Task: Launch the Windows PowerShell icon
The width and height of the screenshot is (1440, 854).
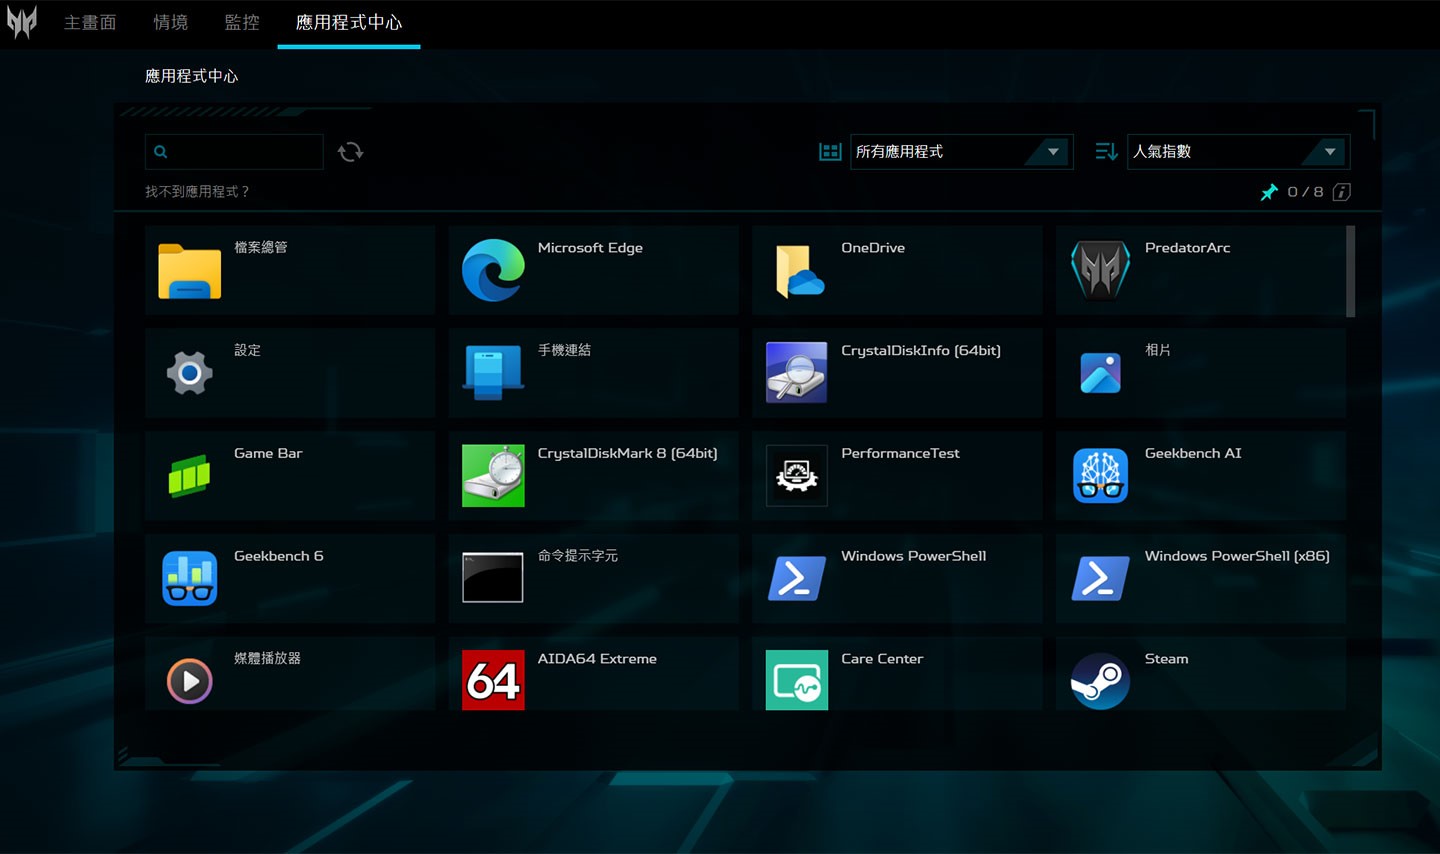Action: point(796,578)
